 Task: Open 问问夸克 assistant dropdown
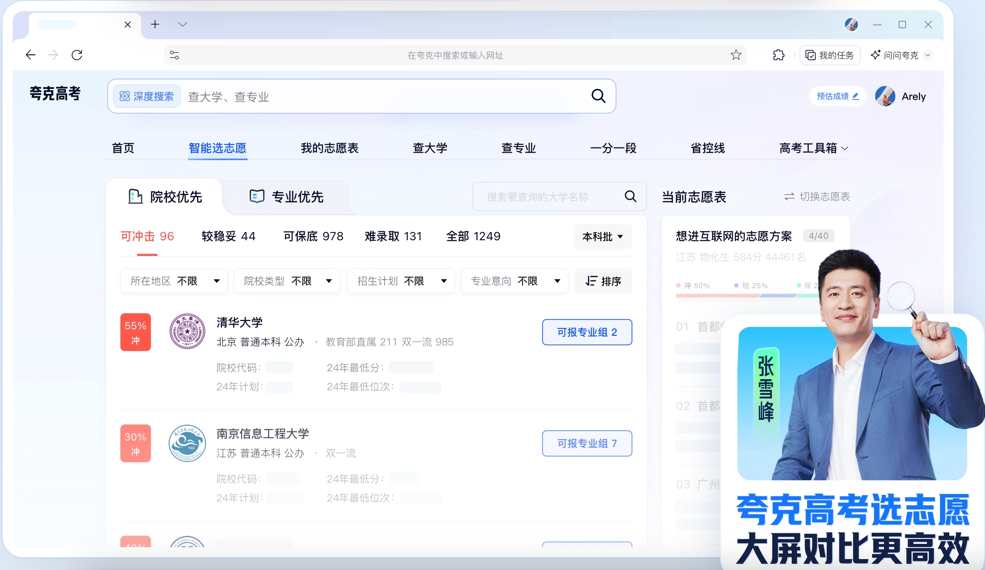tap(900, 55)
